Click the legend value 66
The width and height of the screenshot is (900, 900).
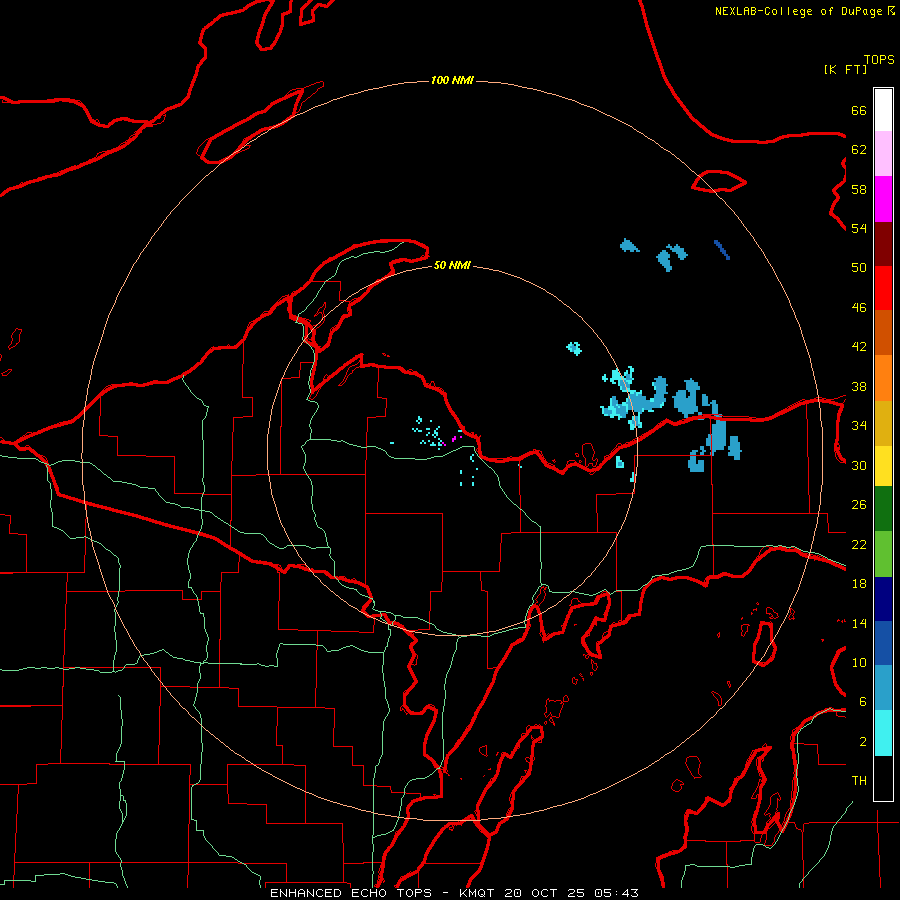pyautogui.click(x=859, y=110)
